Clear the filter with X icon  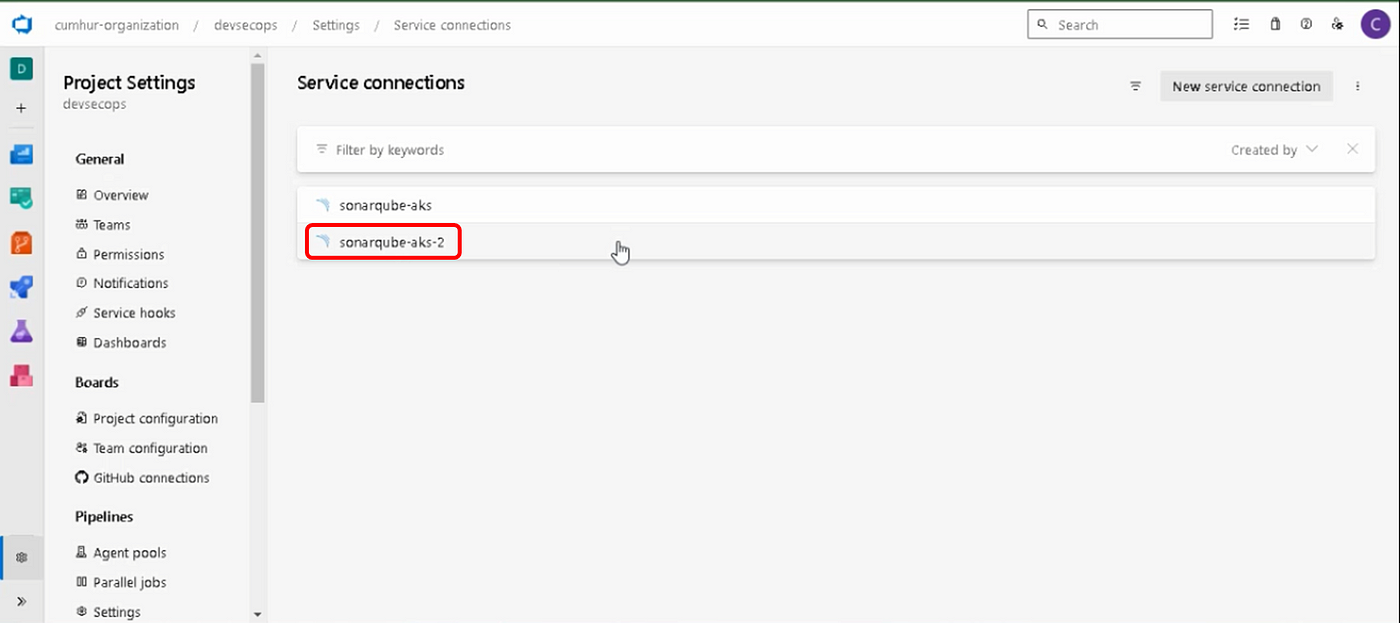tap(1352, 149)
